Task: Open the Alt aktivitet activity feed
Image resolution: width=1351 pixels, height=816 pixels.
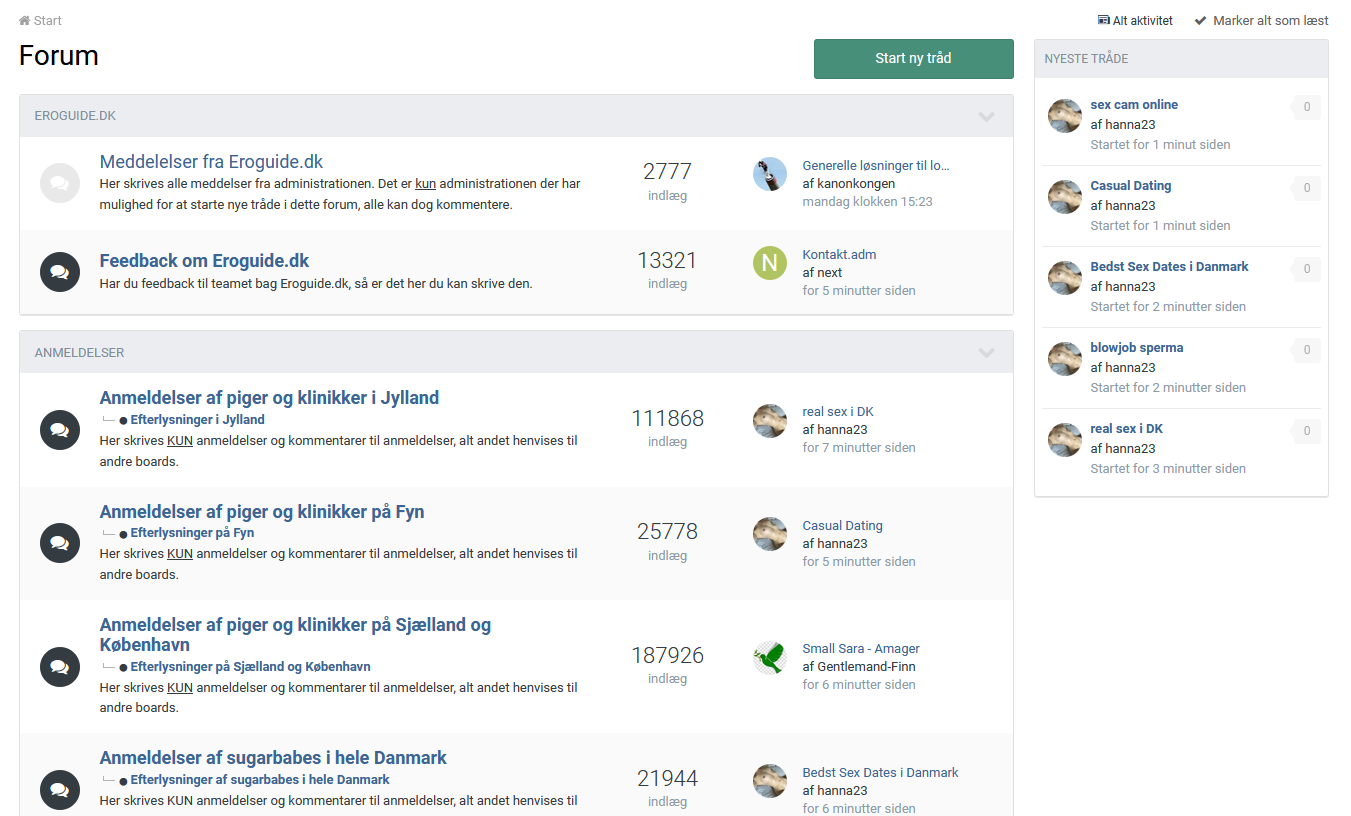Action: (x=1135, y=20)
